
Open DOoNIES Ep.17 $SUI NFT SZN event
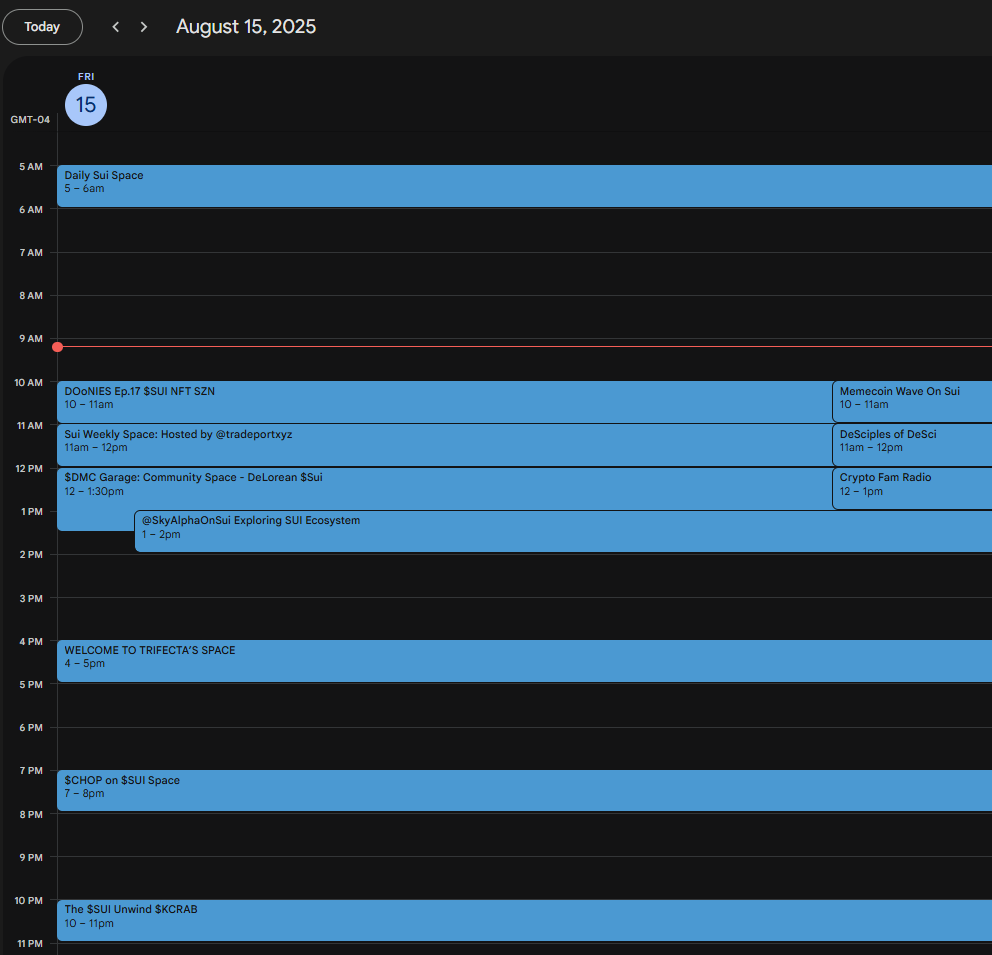445,402
